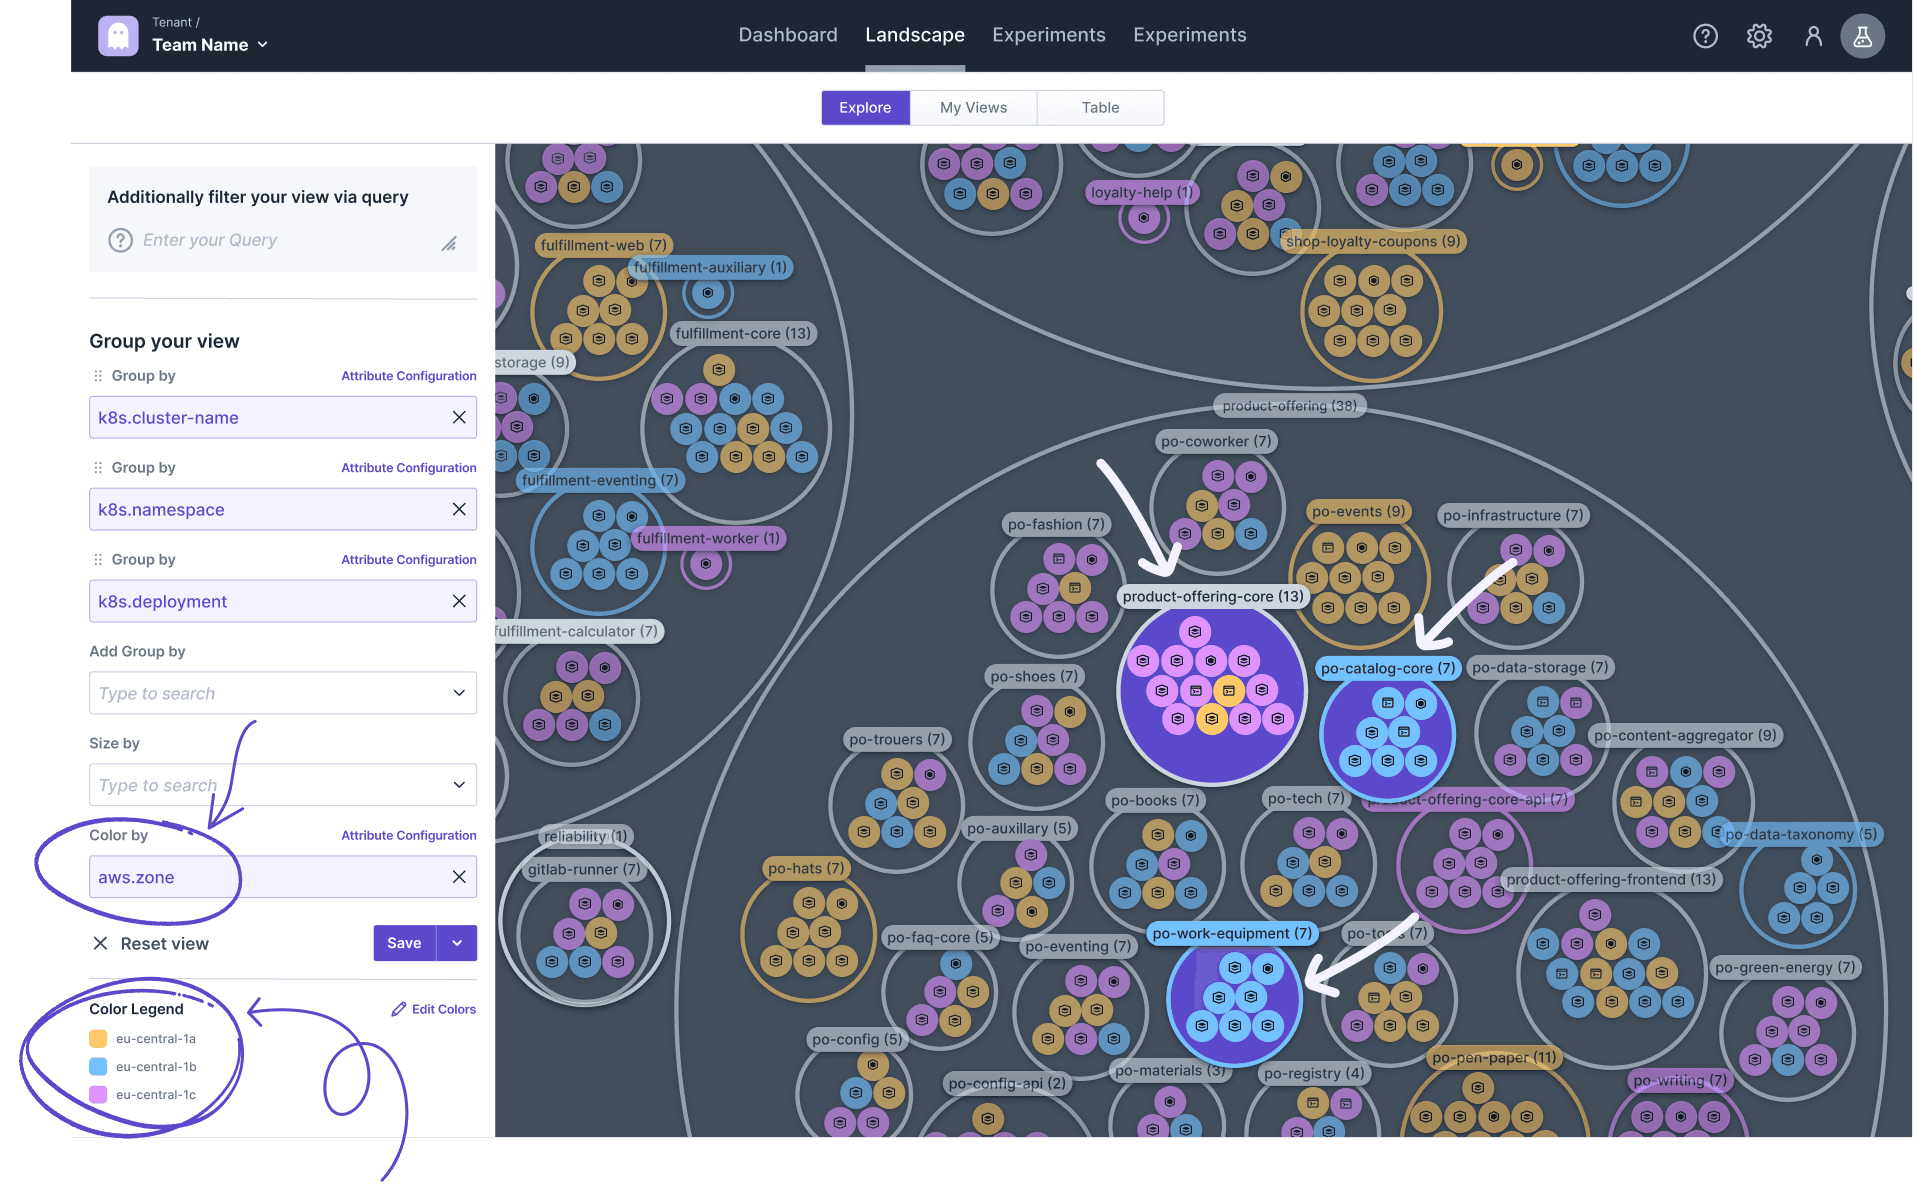Screen dimensions: 1913x1201
Task: Click the query help icon
Action: [120, 240]
